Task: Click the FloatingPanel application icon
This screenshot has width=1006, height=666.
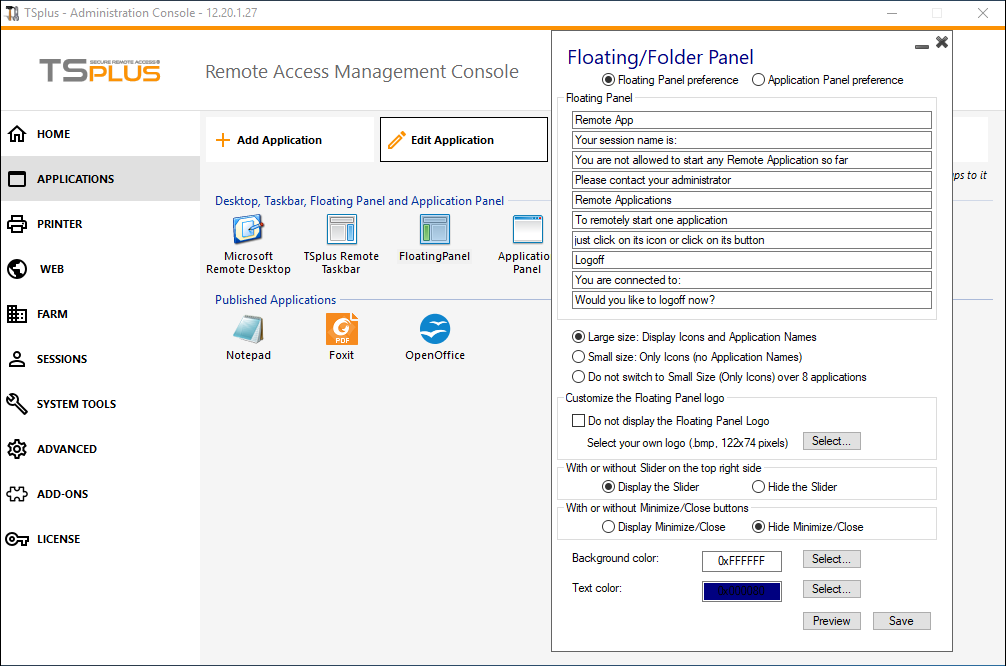Action: coord(434,230)
